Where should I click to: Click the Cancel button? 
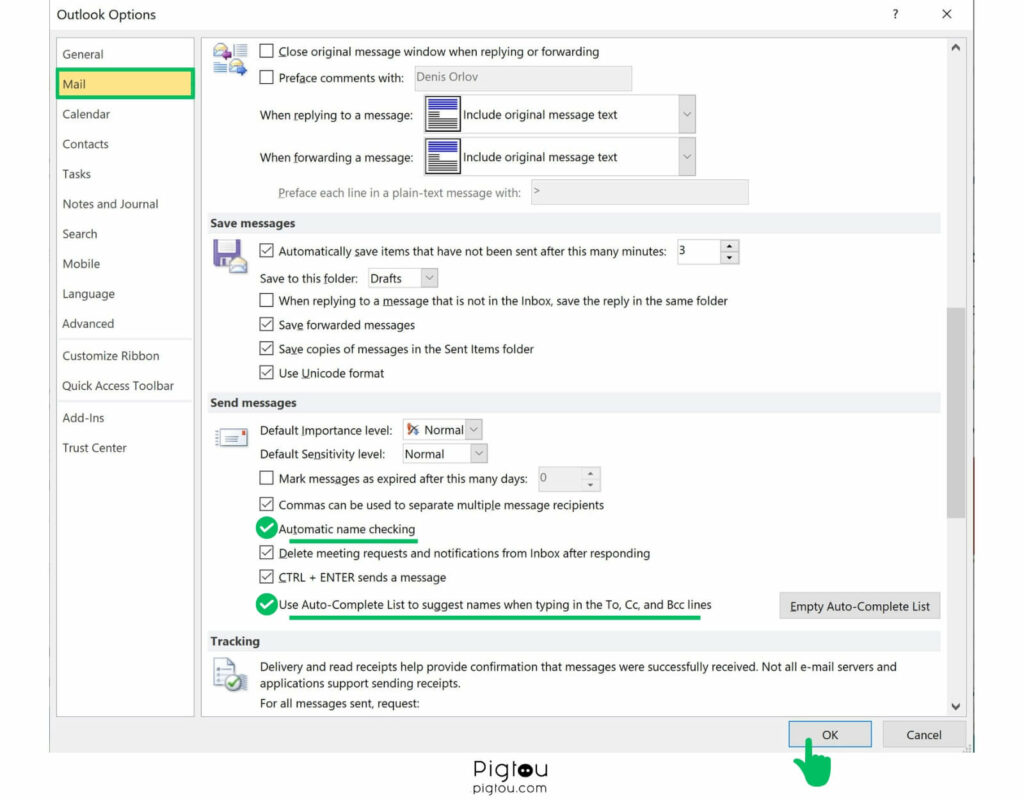click(923, 734)
